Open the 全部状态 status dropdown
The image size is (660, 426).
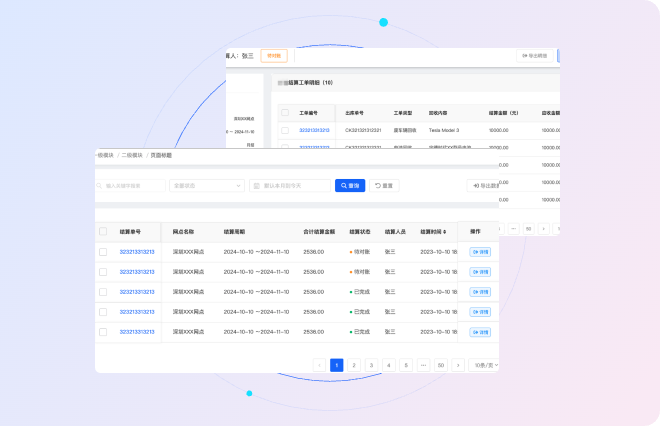point(207,185)
